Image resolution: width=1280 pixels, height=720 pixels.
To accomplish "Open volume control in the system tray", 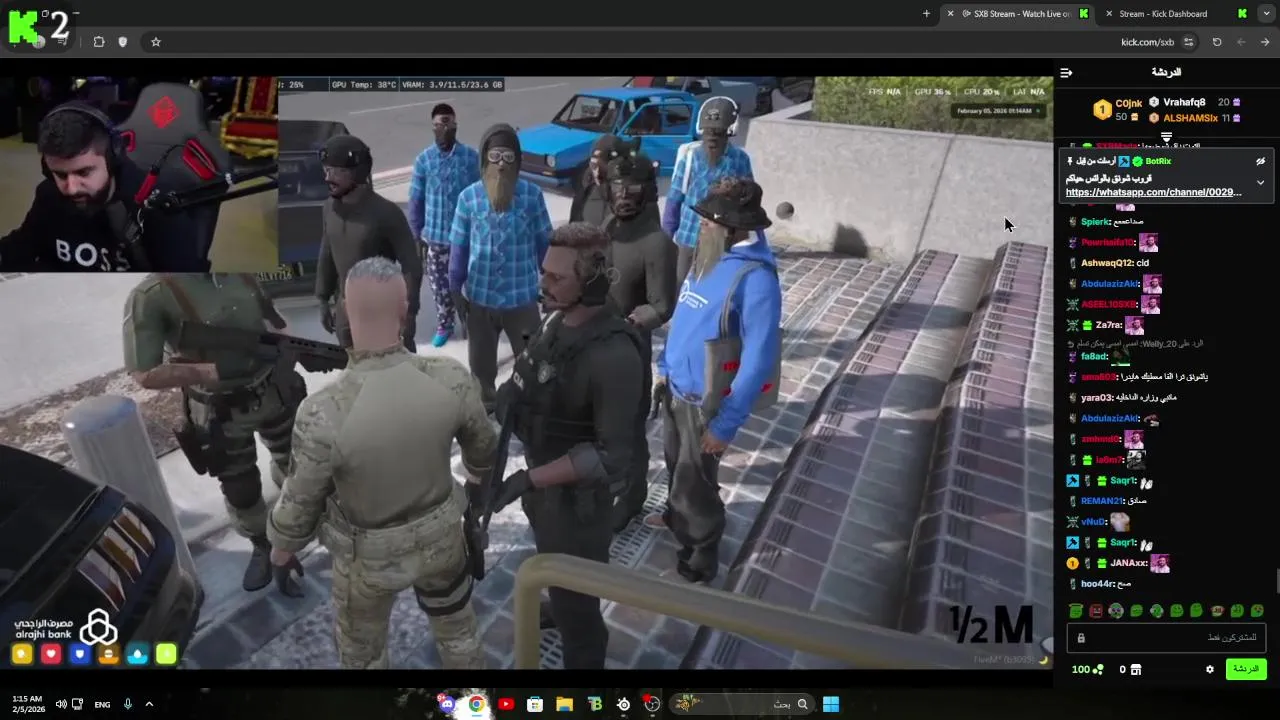I will click(61, 704).
